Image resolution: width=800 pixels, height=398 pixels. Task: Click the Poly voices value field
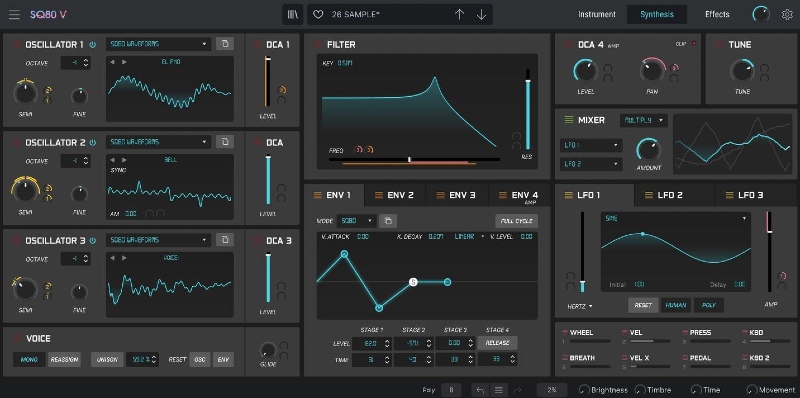pos(451,390)
